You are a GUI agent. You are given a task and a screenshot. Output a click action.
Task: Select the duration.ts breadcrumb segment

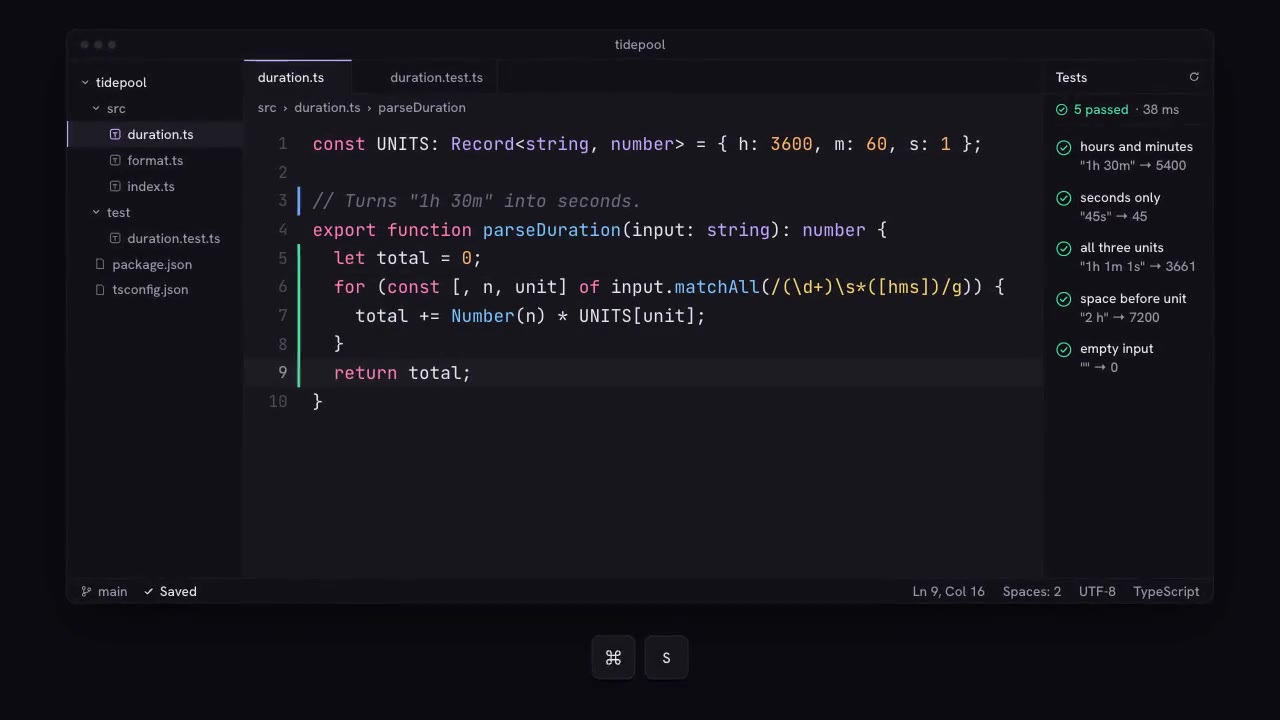[327, 107]
